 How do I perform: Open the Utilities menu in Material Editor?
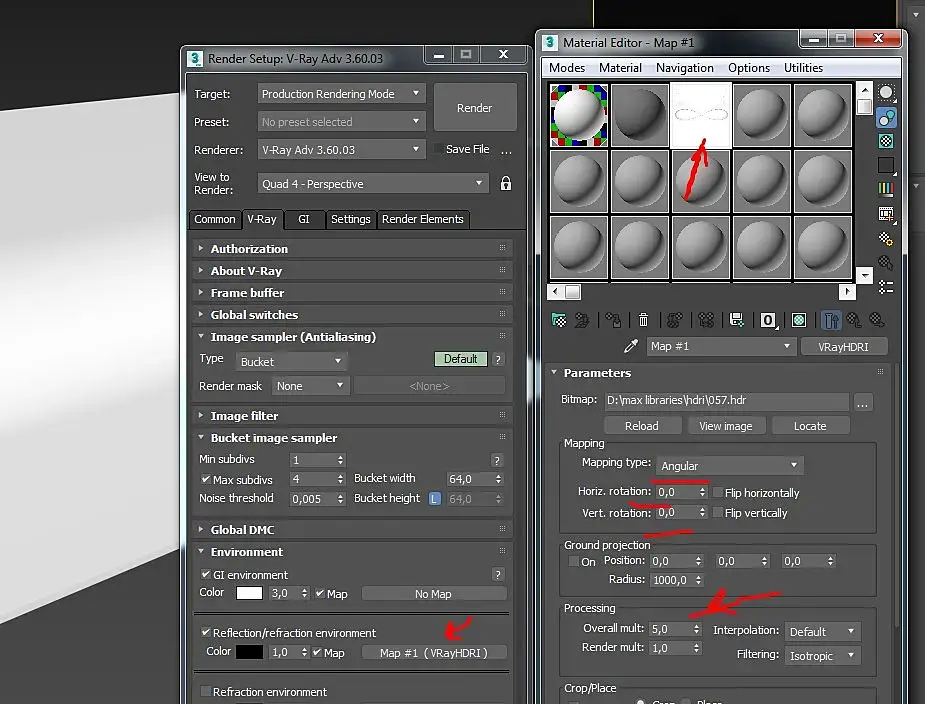[803, 68]
